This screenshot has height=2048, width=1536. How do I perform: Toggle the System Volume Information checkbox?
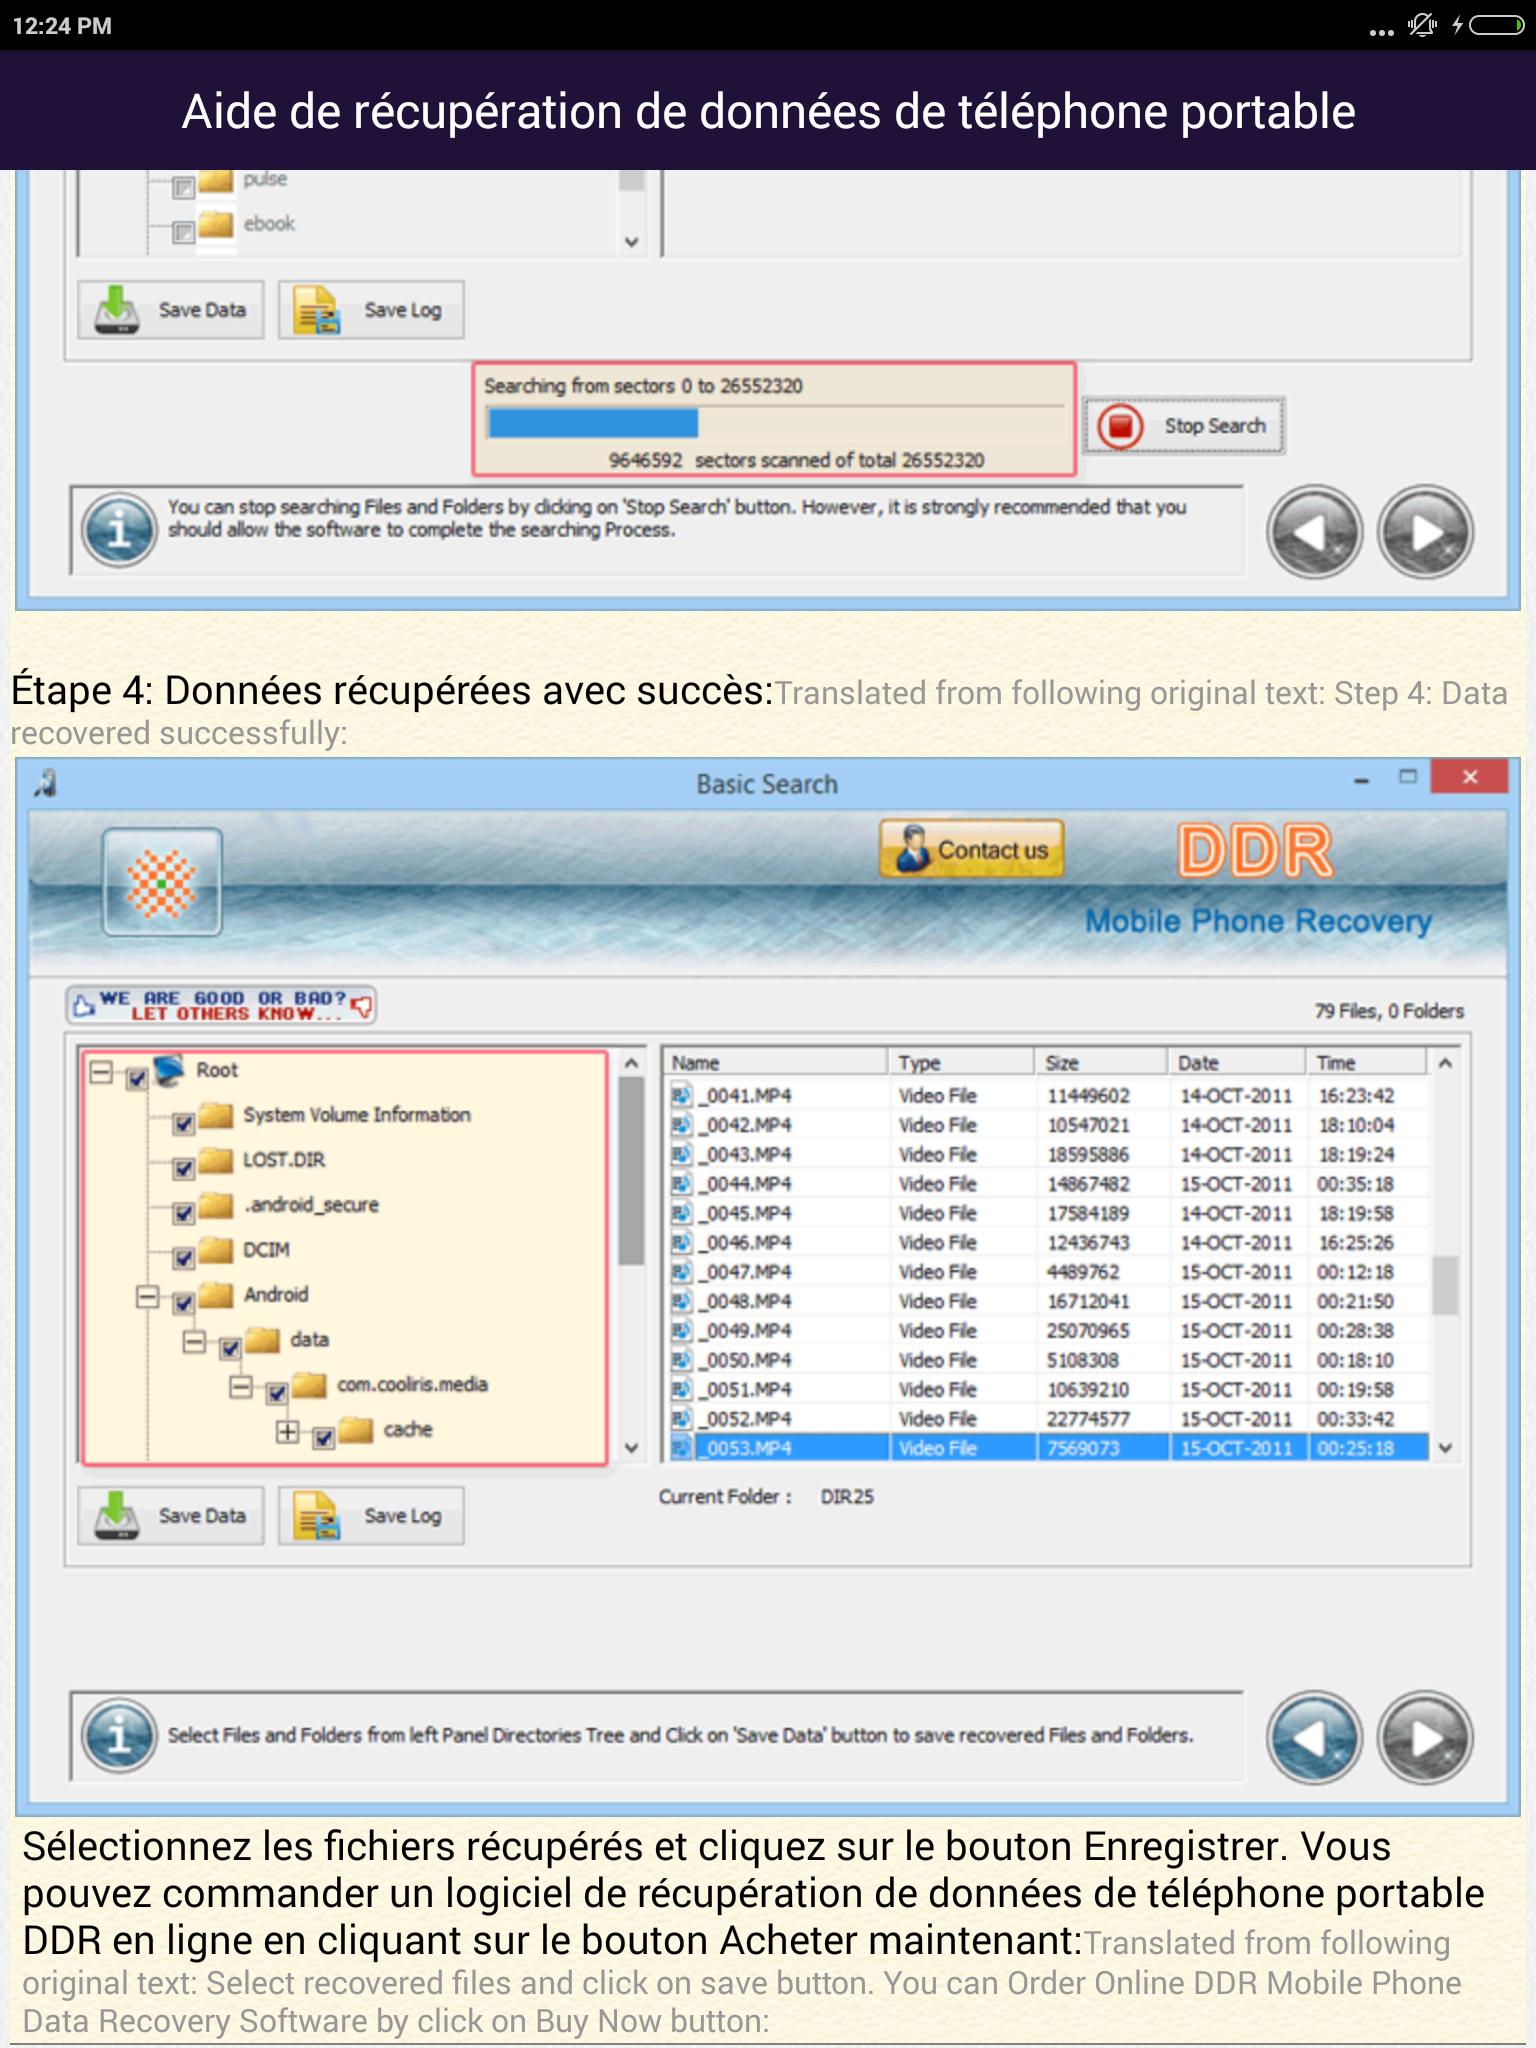coord(184,1123)
